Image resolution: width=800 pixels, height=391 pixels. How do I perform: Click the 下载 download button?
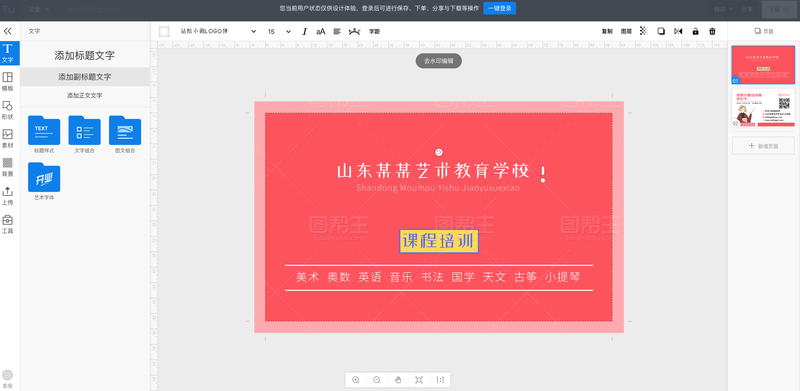(779, 9)
